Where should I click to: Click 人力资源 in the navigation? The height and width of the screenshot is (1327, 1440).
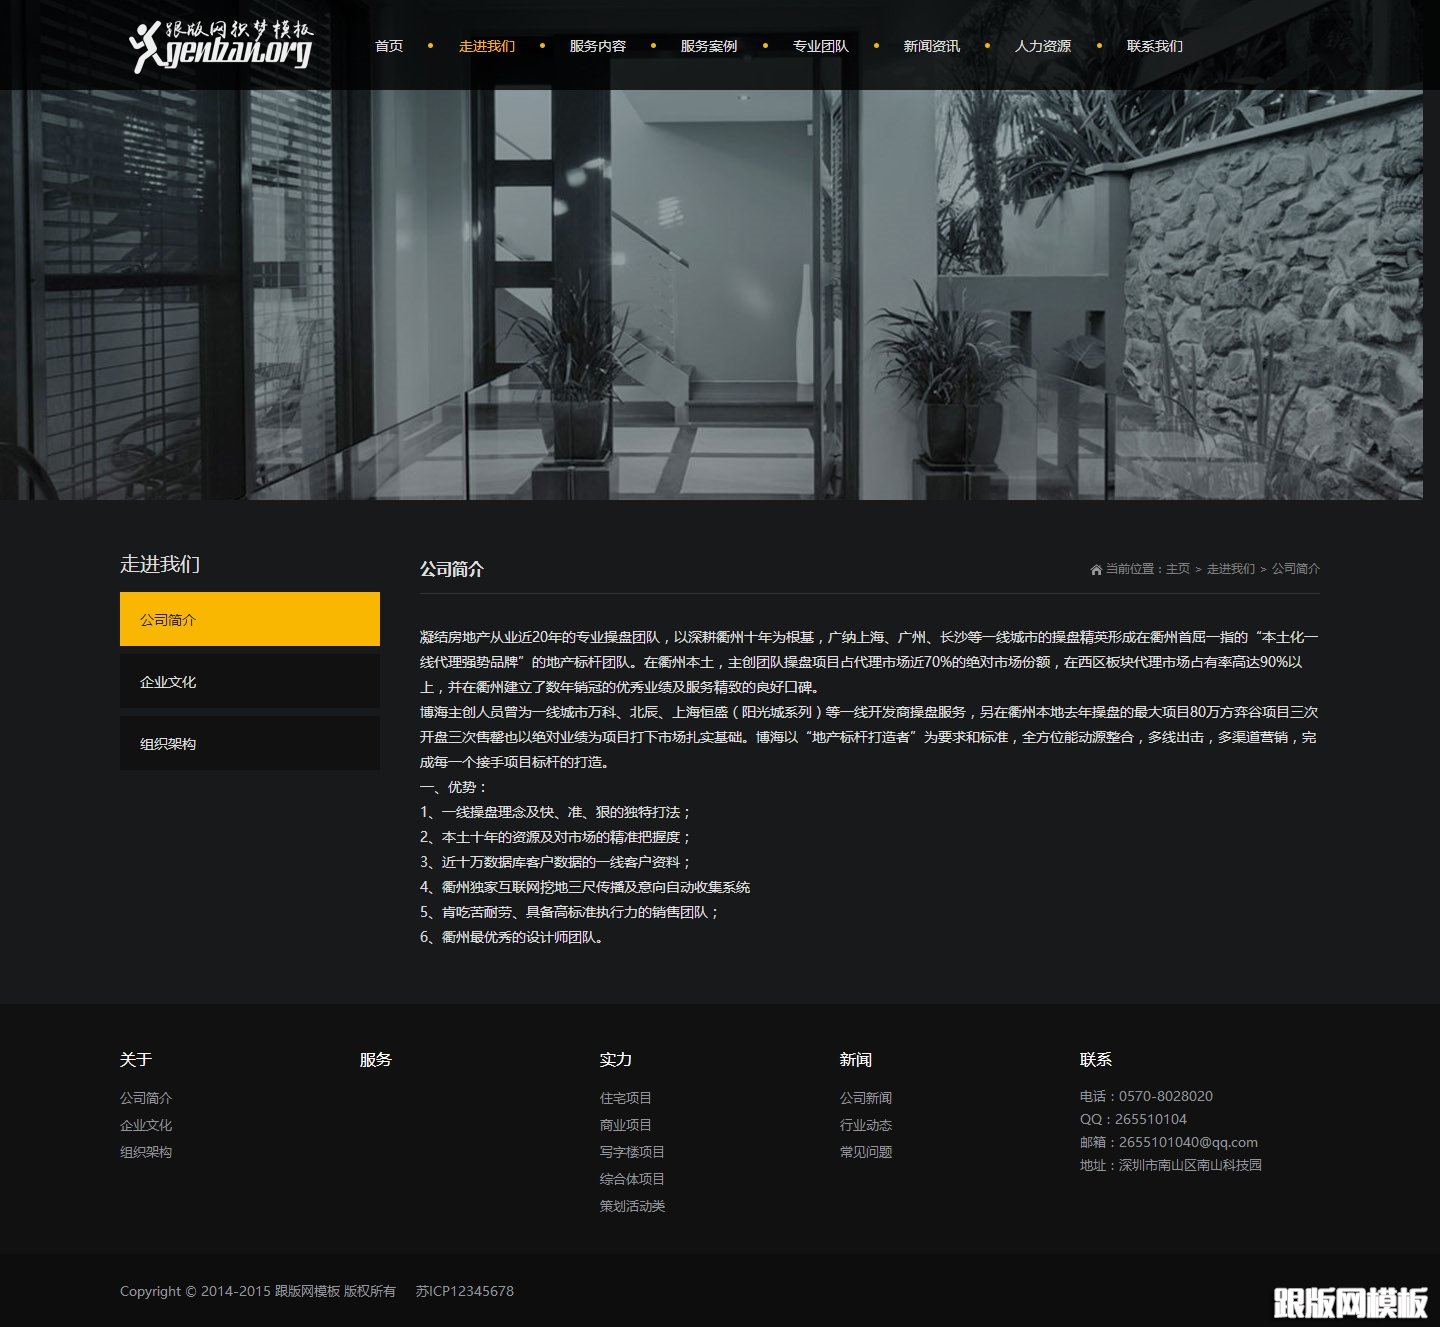(x=1043, y=45)
